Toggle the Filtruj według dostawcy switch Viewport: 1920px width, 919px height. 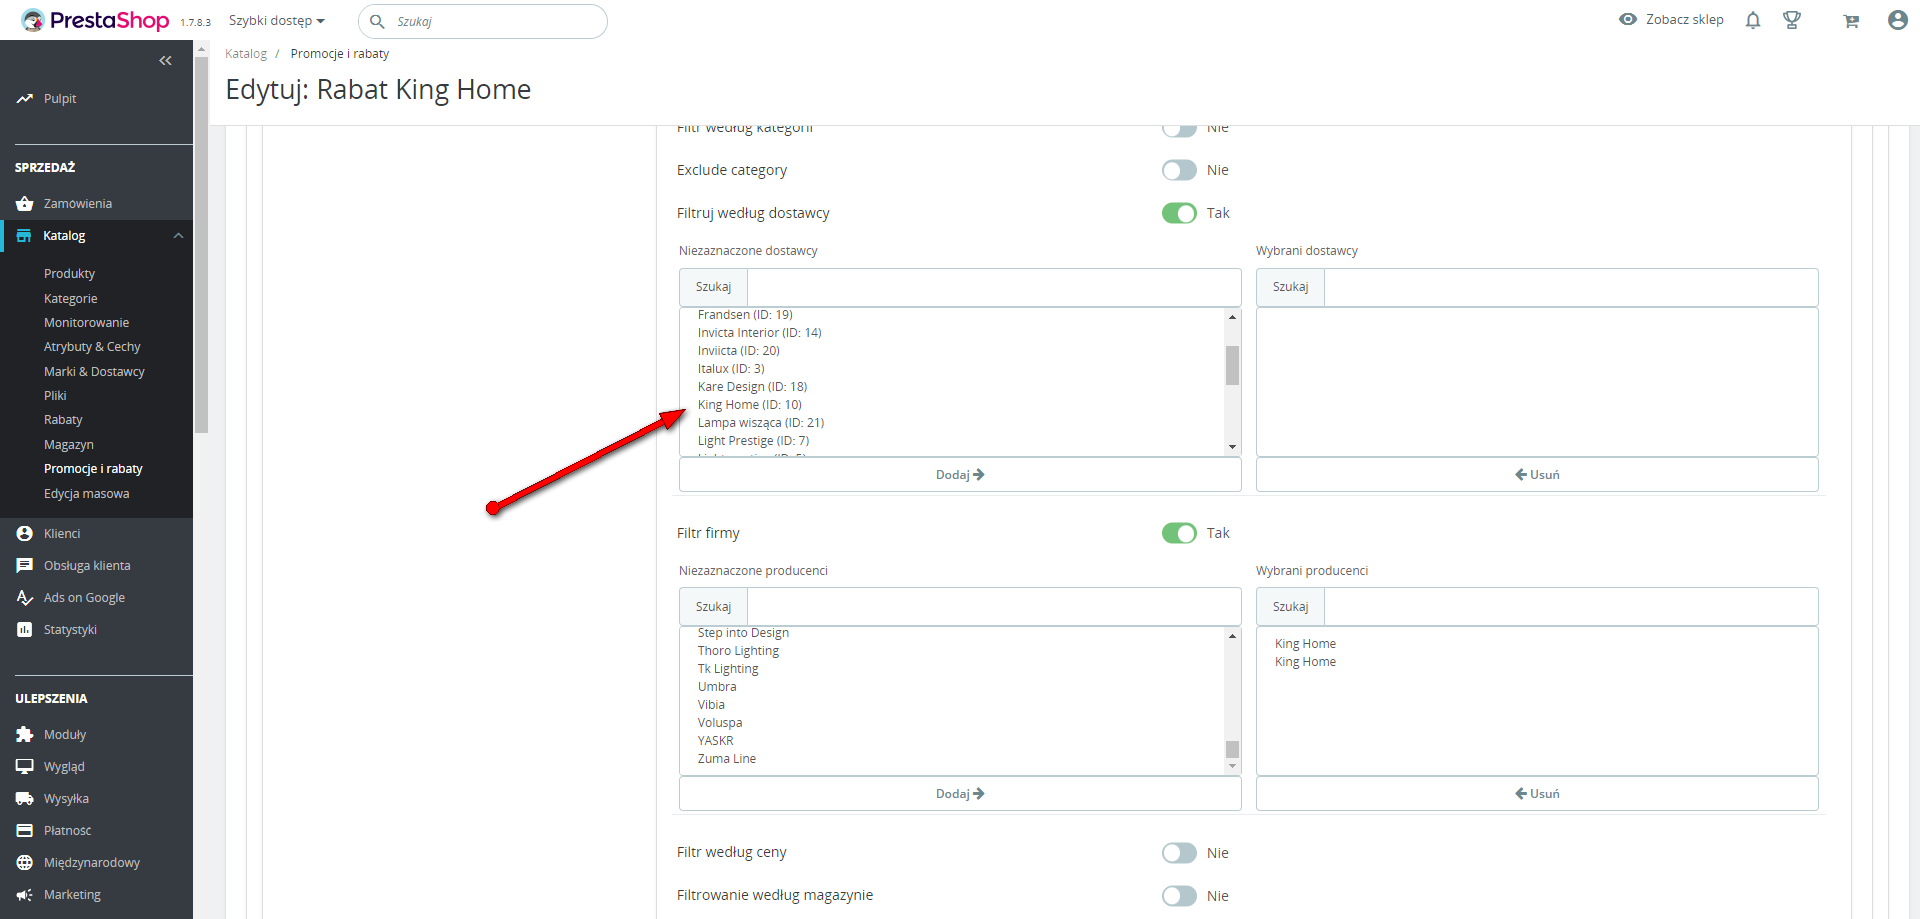click(x=1179, y=213)
